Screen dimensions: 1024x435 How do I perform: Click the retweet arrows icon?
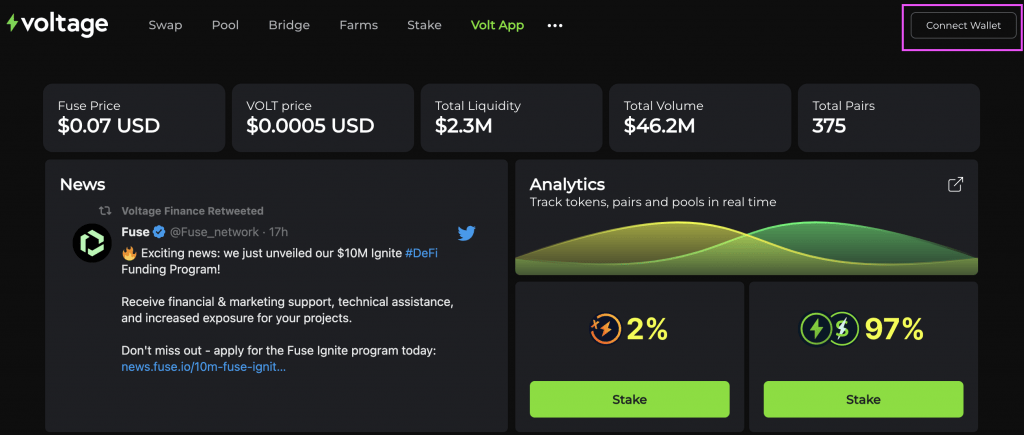coord(104,211)
